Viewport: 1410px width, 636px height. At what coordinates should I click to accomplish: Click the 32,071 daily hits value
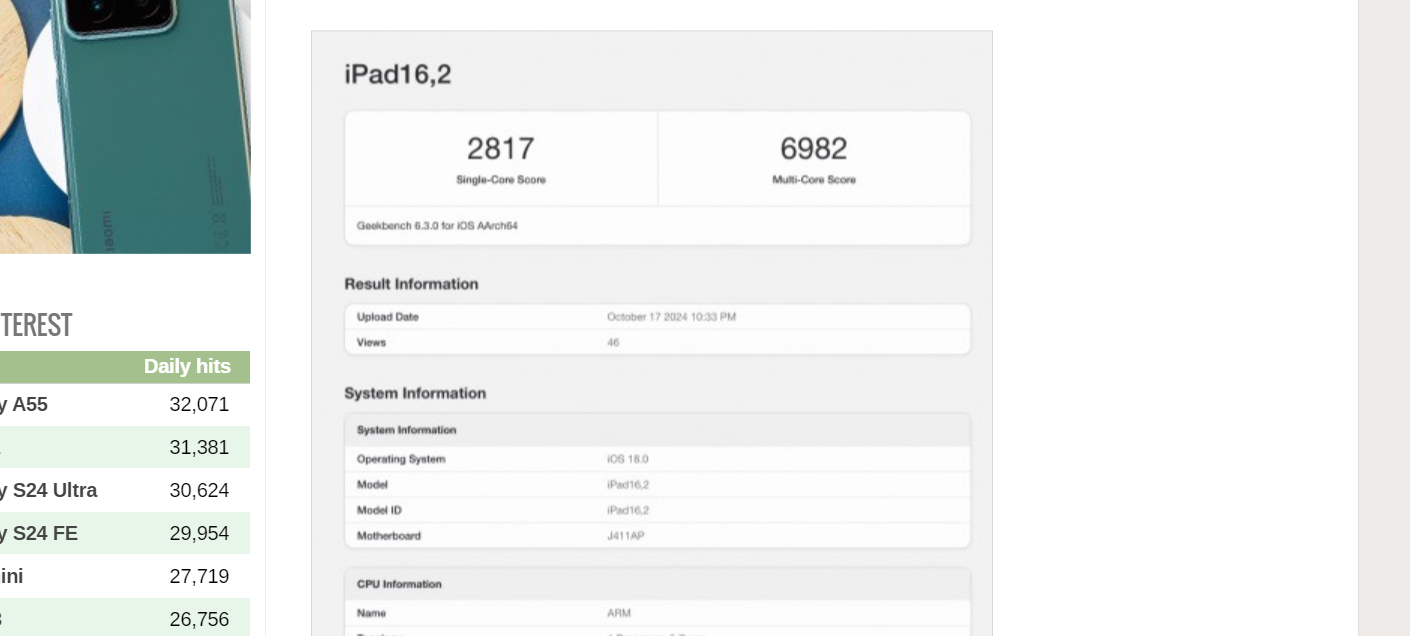tap(199, 405)
